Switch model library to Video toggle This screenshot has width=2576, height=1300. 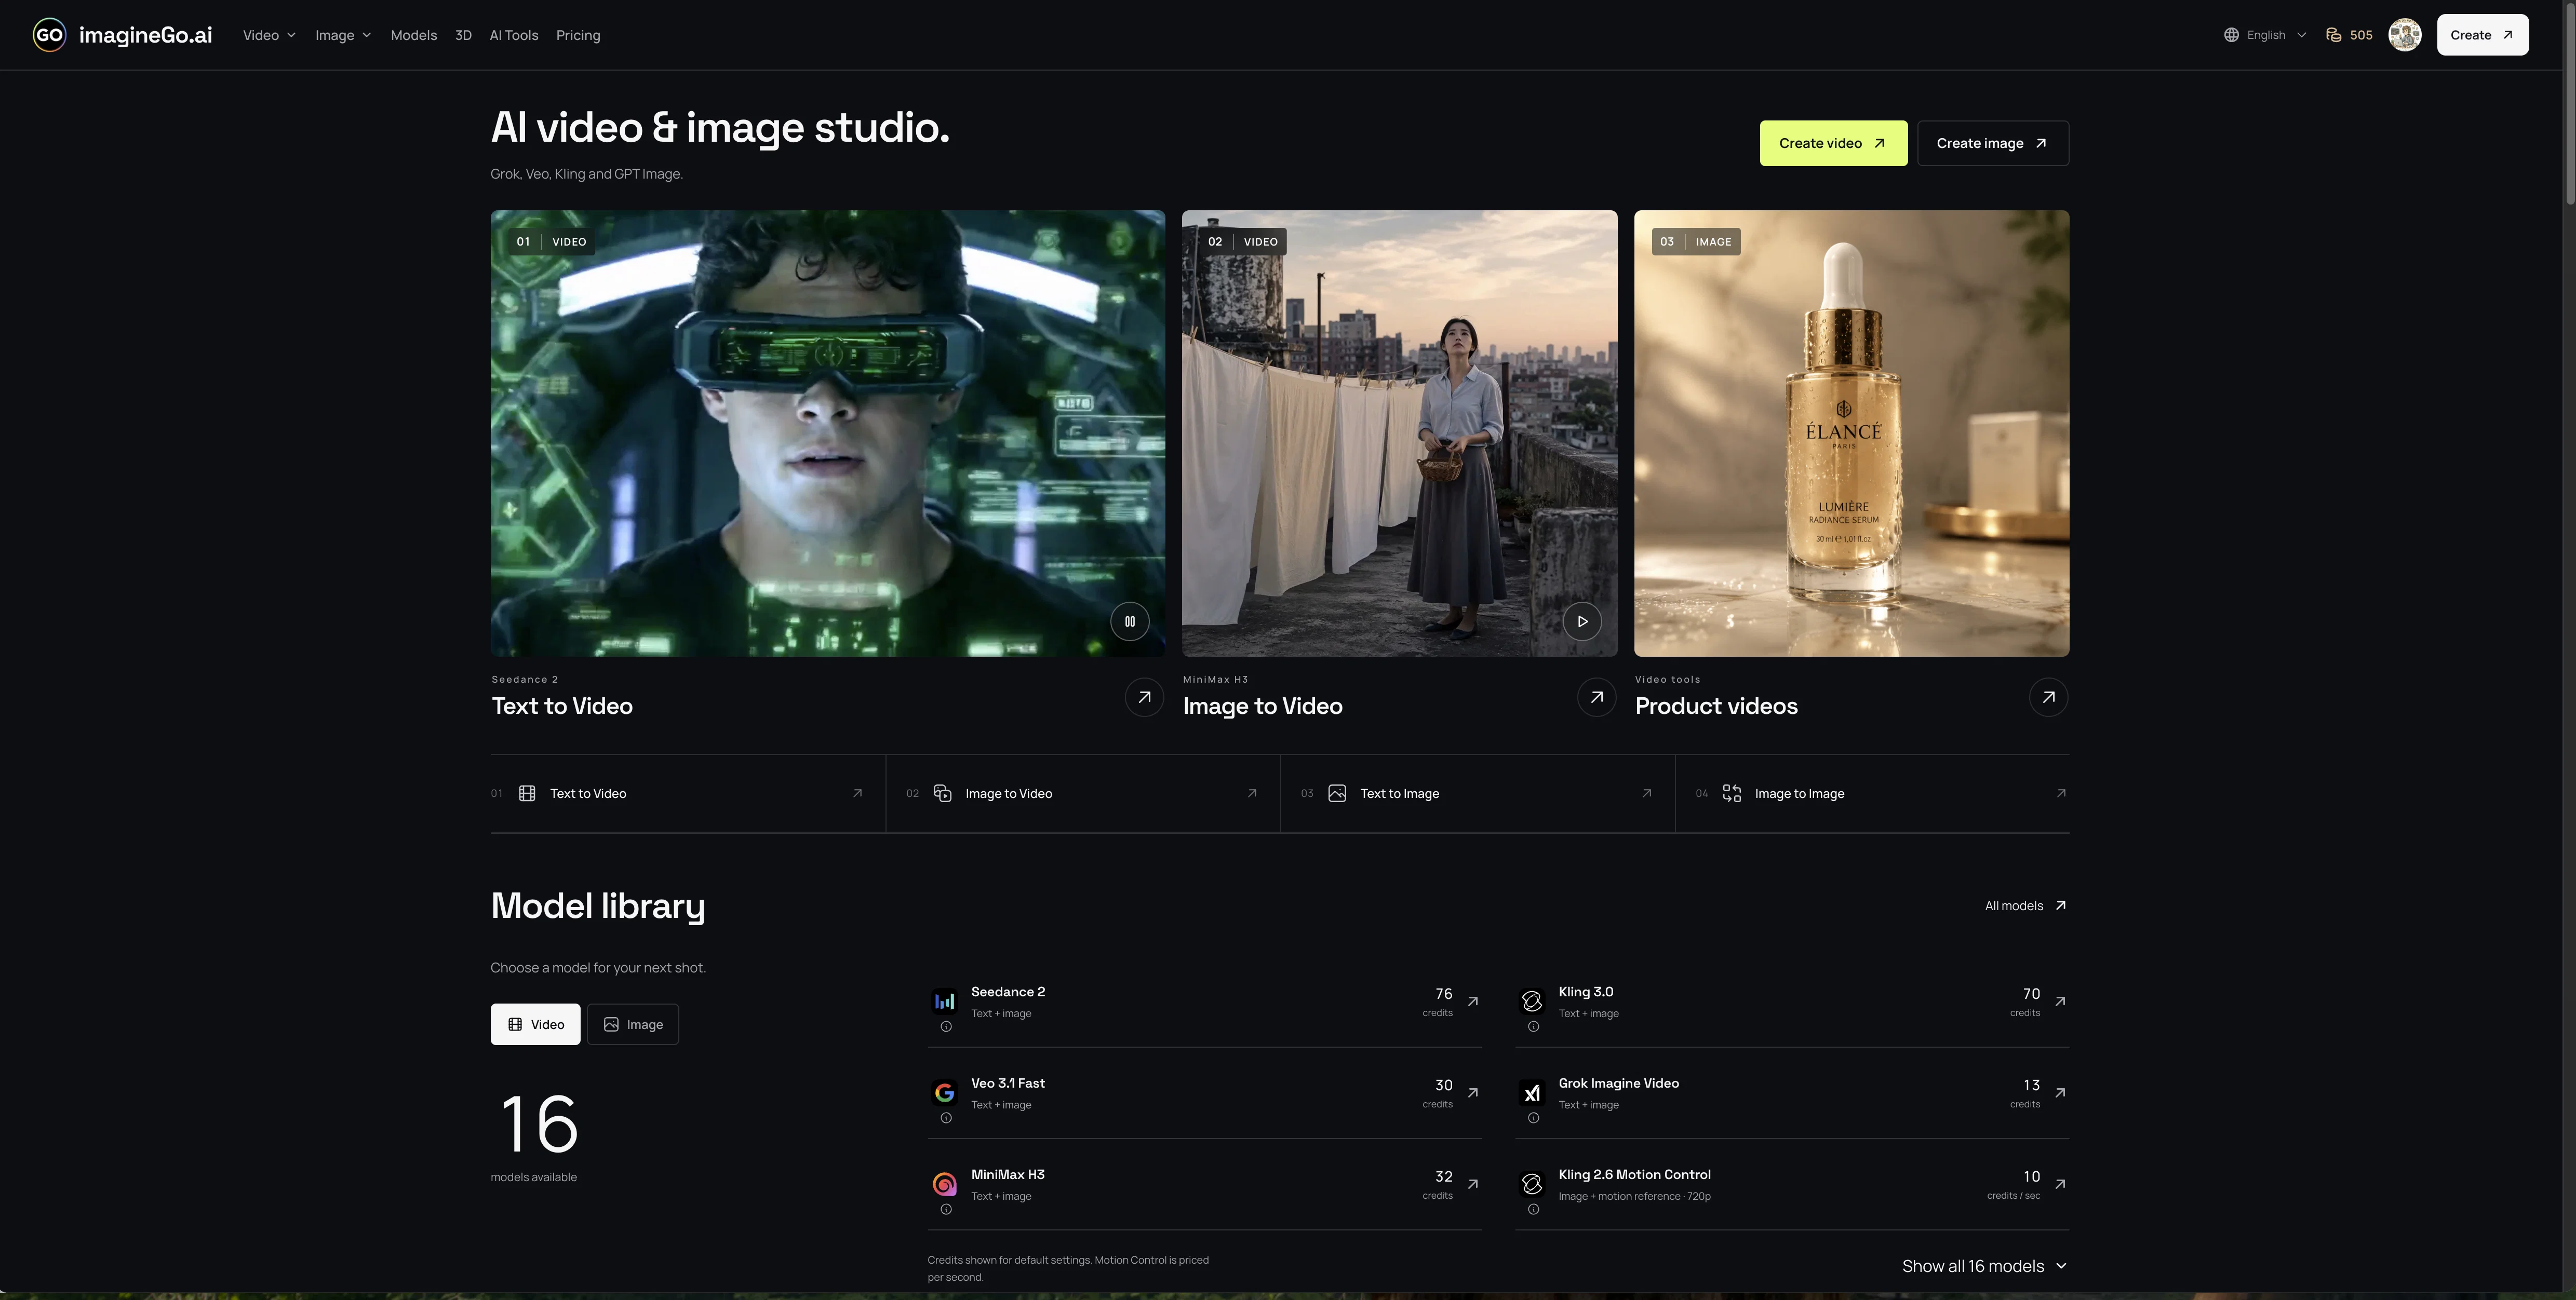click(535, 1024)
